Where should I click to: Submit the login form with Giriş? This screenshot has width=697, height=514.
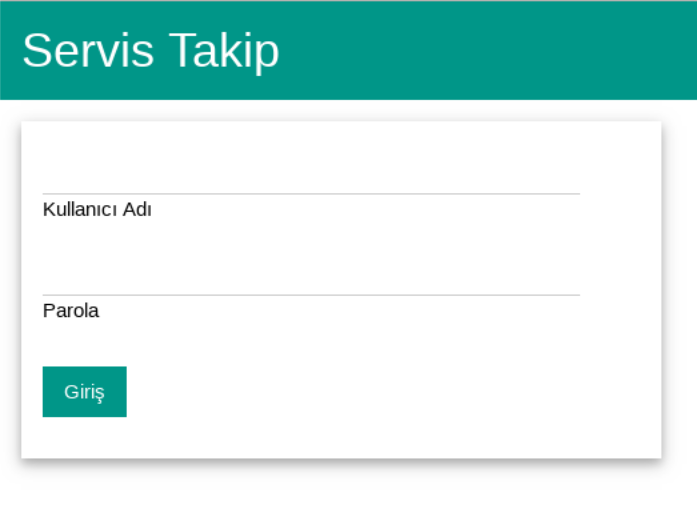[84, 391]
